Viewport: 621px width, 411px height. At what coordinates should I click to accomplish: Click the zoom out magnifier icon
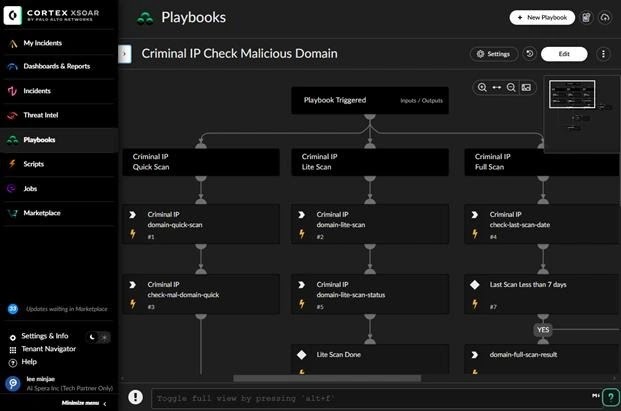(511, 88)
